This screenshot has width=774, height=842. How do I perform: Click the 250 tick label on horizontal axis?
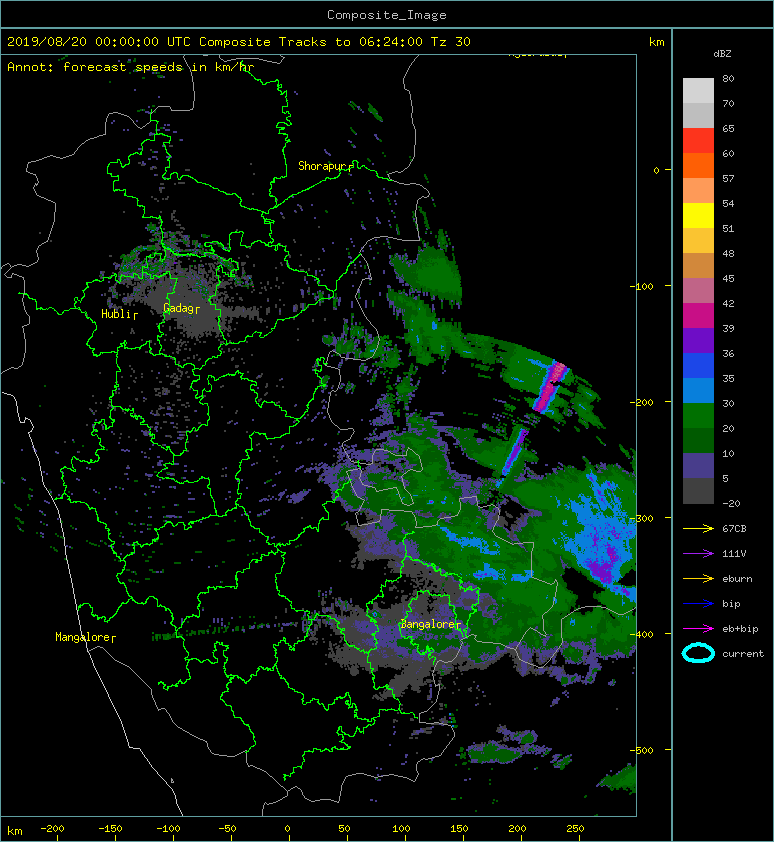[575, 829]
